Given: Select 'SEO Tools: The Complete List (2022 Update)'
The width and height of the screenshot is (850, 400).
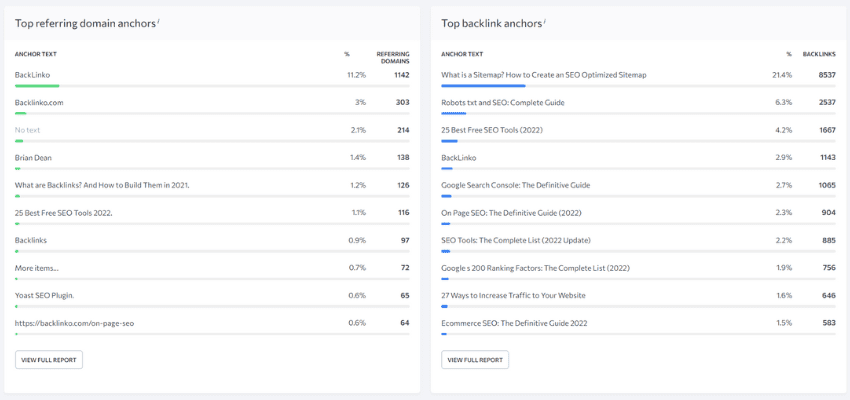Looking at the screenshot, I should tap(516, 241).
